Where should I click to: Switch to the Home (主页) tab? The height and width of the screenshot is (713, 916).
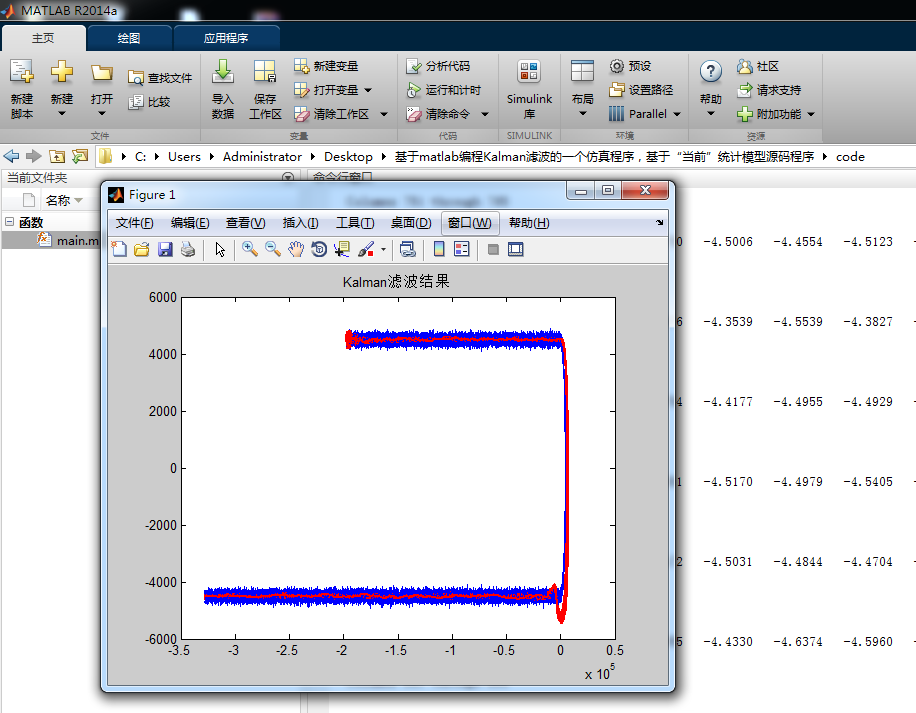pos(43,38)
